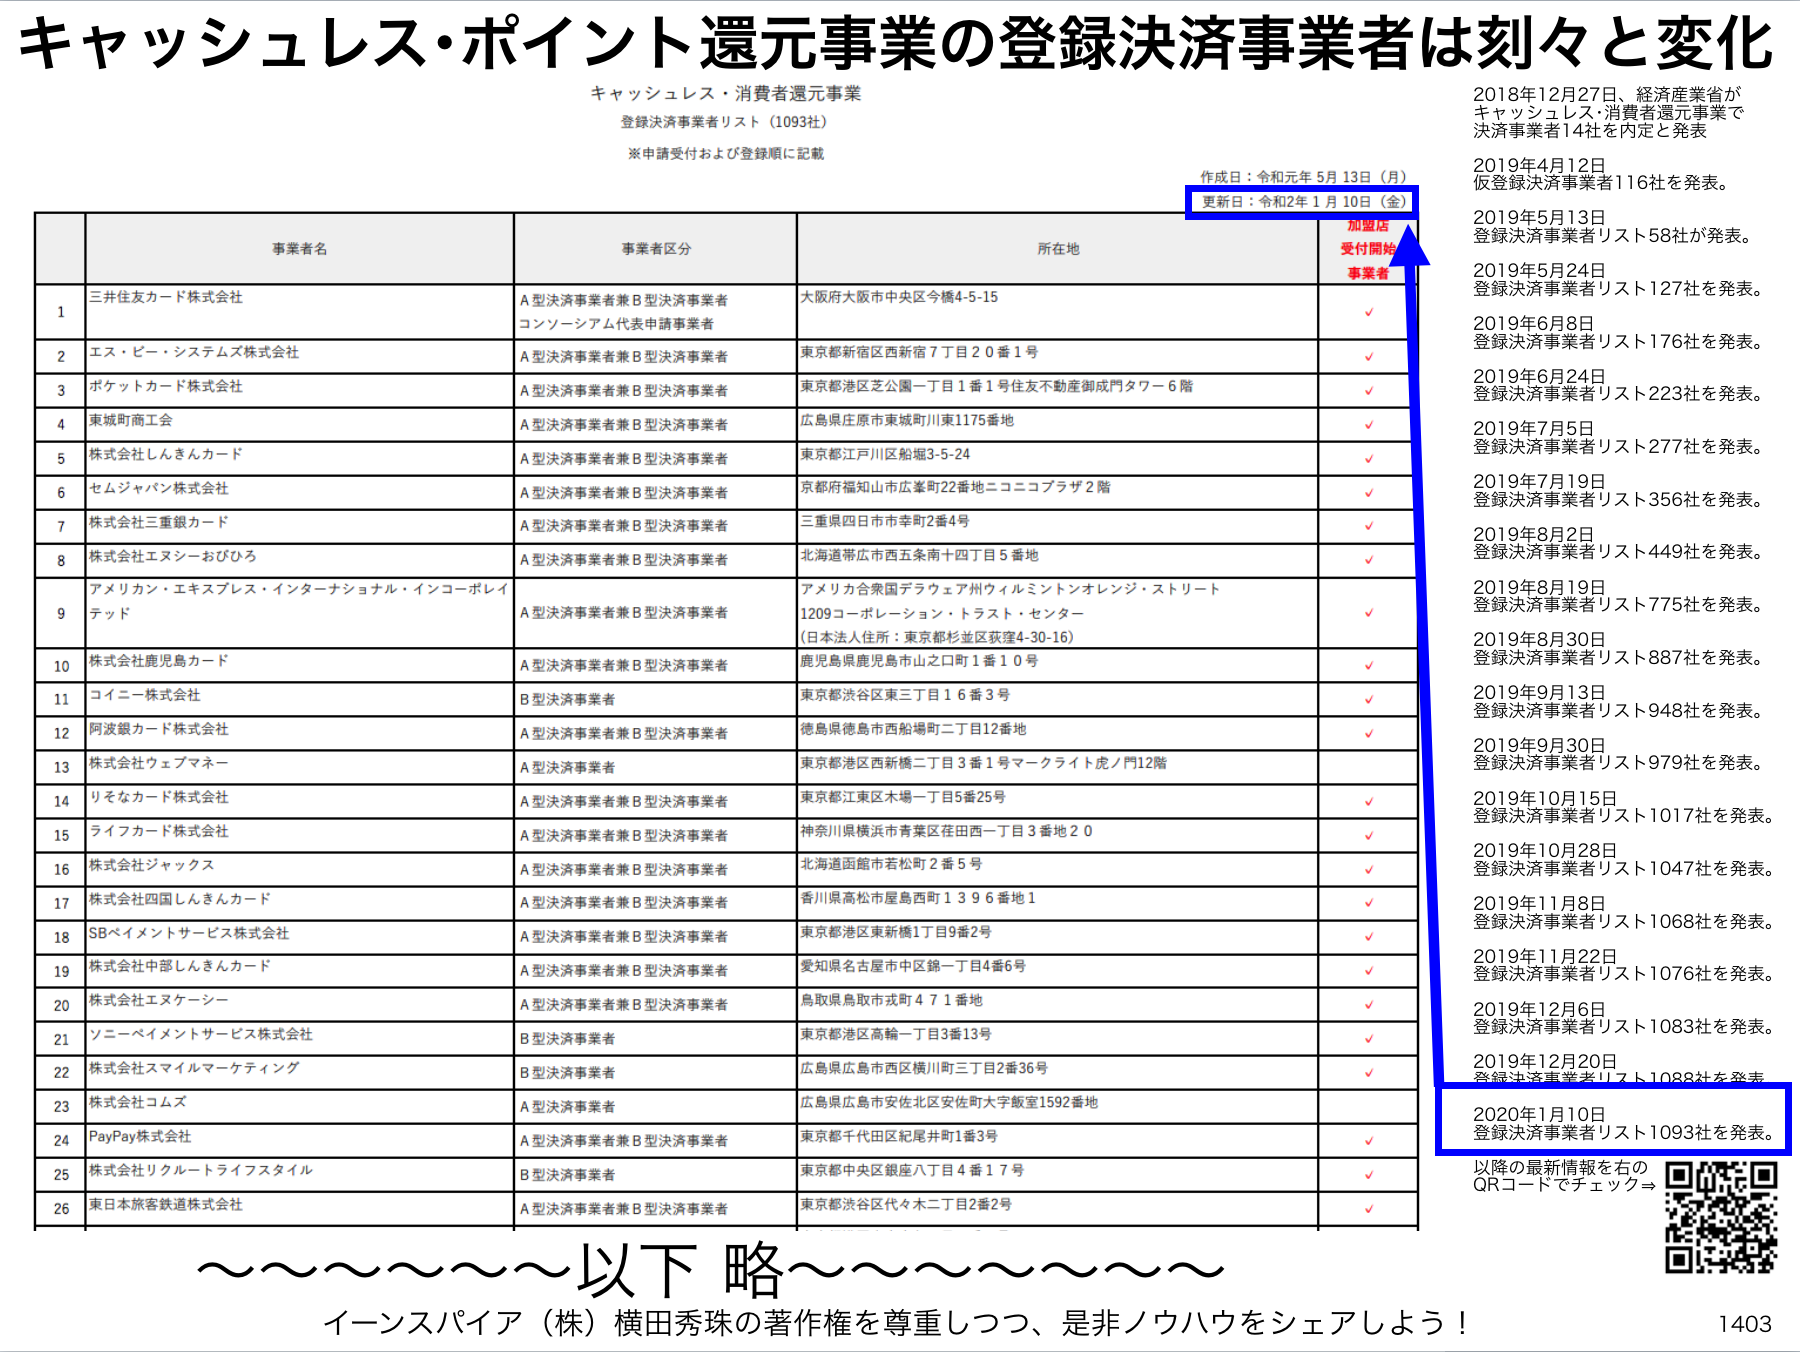Screen dimensions: 1800x1352
Task: Select address 広島県庄原市東城町川東1175番地
Action: [907, 420]
